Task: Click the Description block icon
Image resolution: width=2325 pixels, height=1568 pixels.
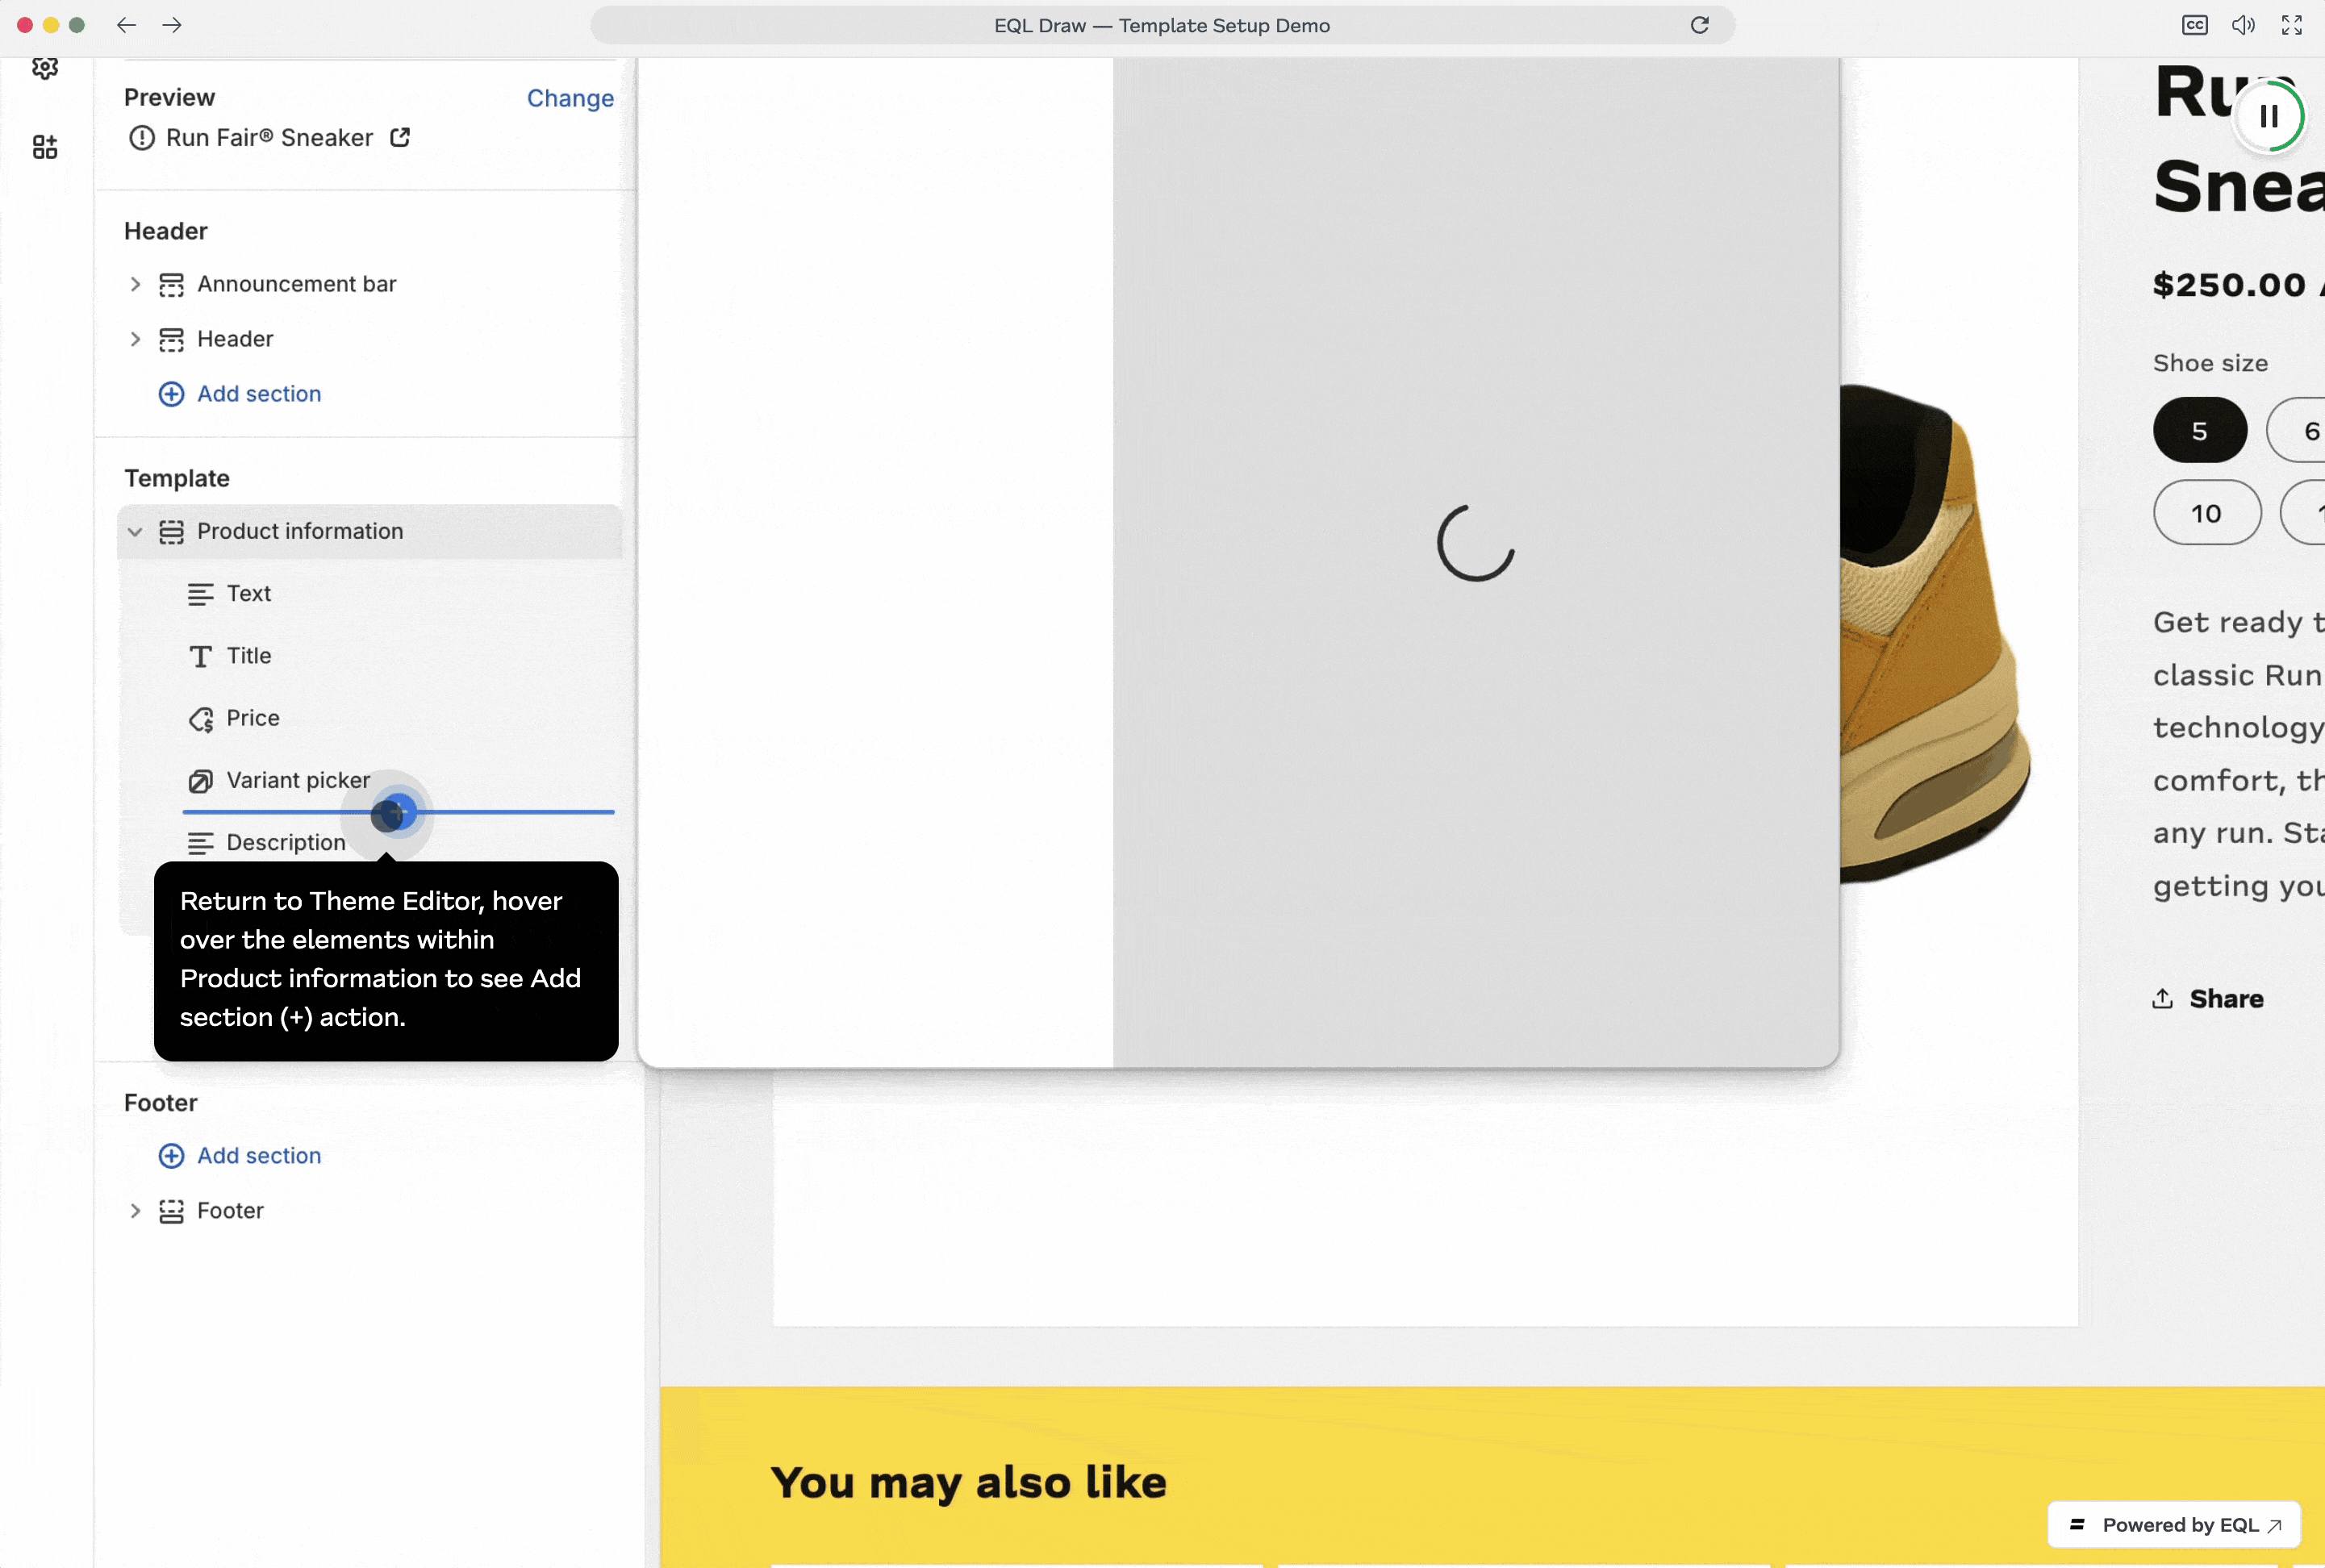Action: [x=201, y=844]
